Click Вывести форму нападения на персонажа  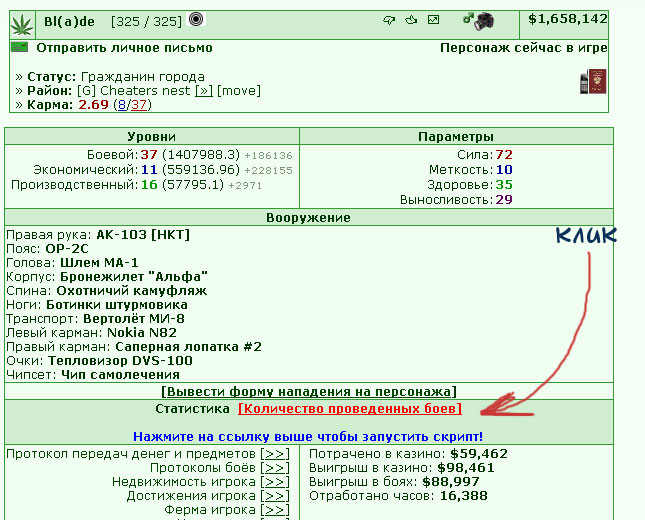tap(309, 391)
